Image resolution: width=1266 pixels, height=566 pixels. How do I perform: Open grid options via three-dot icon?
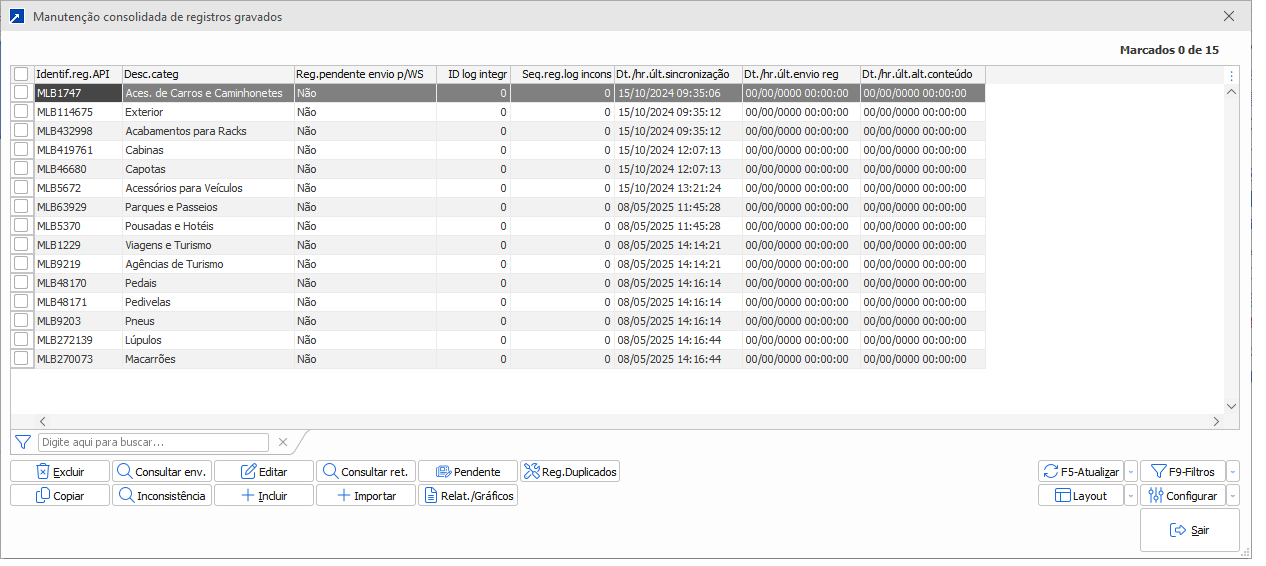[1231, 75]
